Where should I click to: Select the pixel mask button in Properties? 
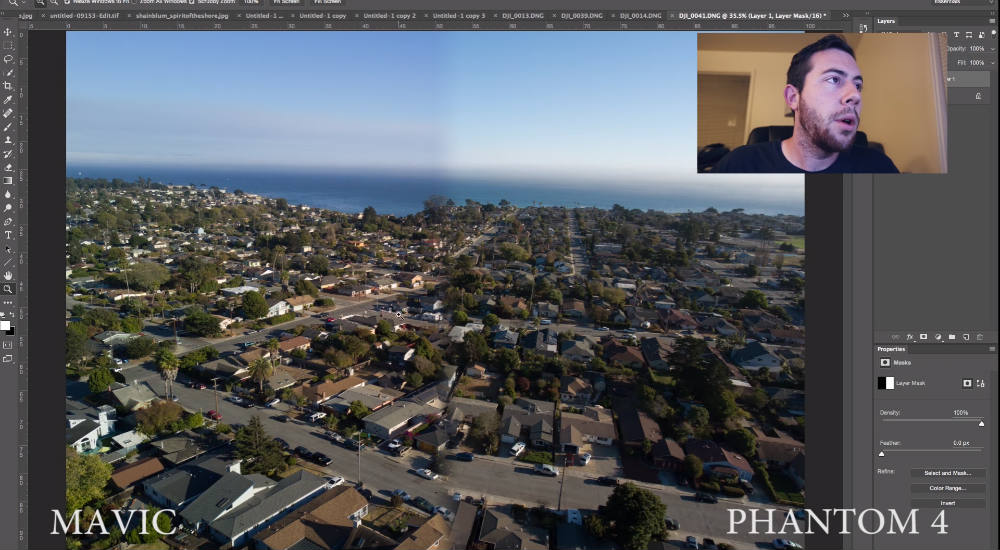pyautogui.click(x=967, y=383)
